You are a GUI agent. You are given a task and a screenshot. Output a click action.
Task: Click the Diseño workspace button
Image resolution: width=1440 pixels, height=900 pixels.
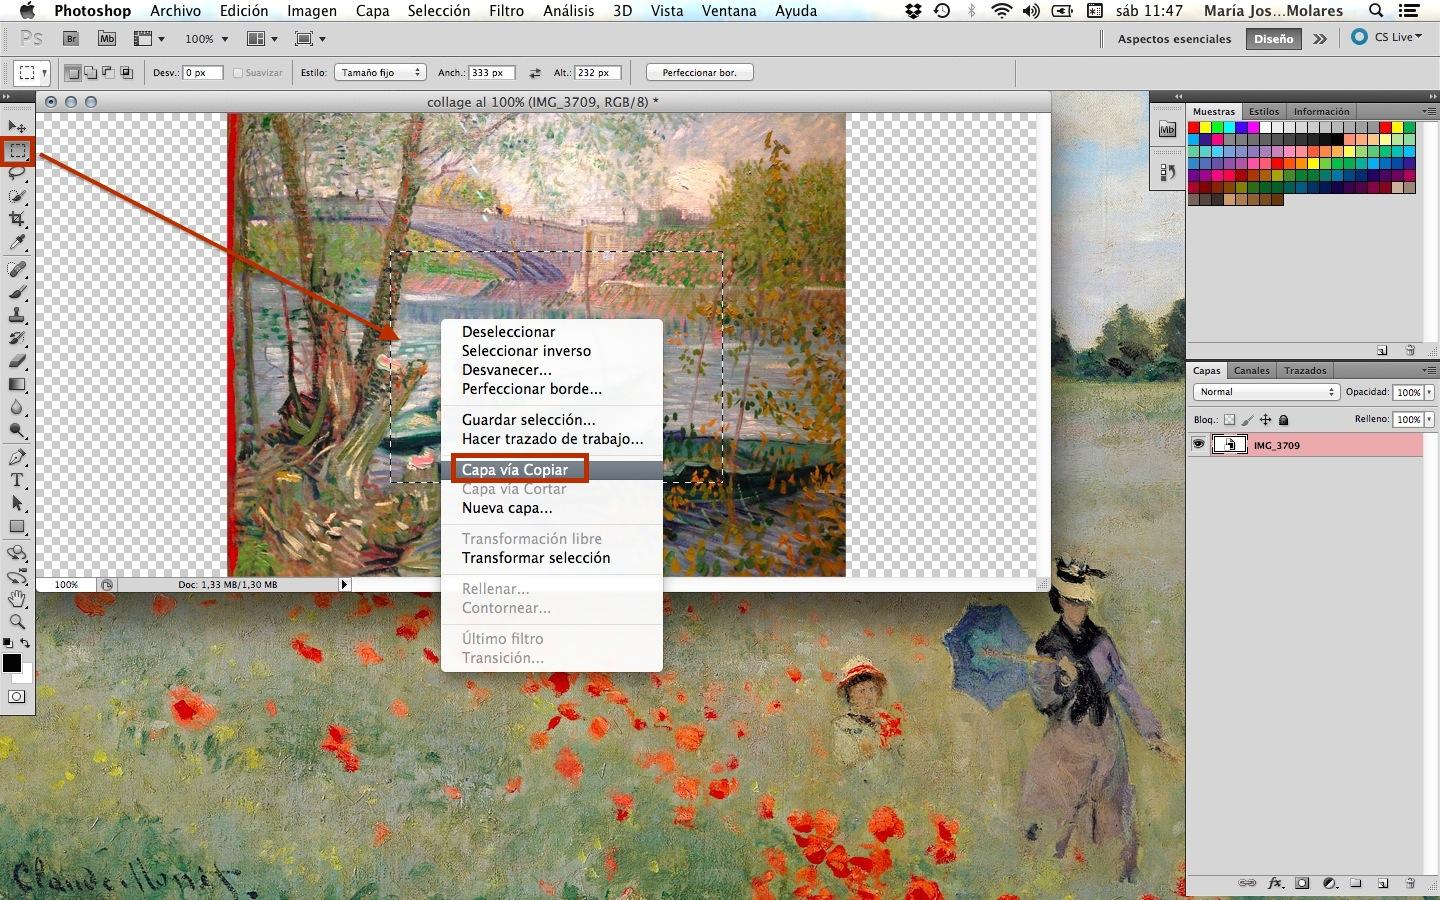click(1273, 39)
